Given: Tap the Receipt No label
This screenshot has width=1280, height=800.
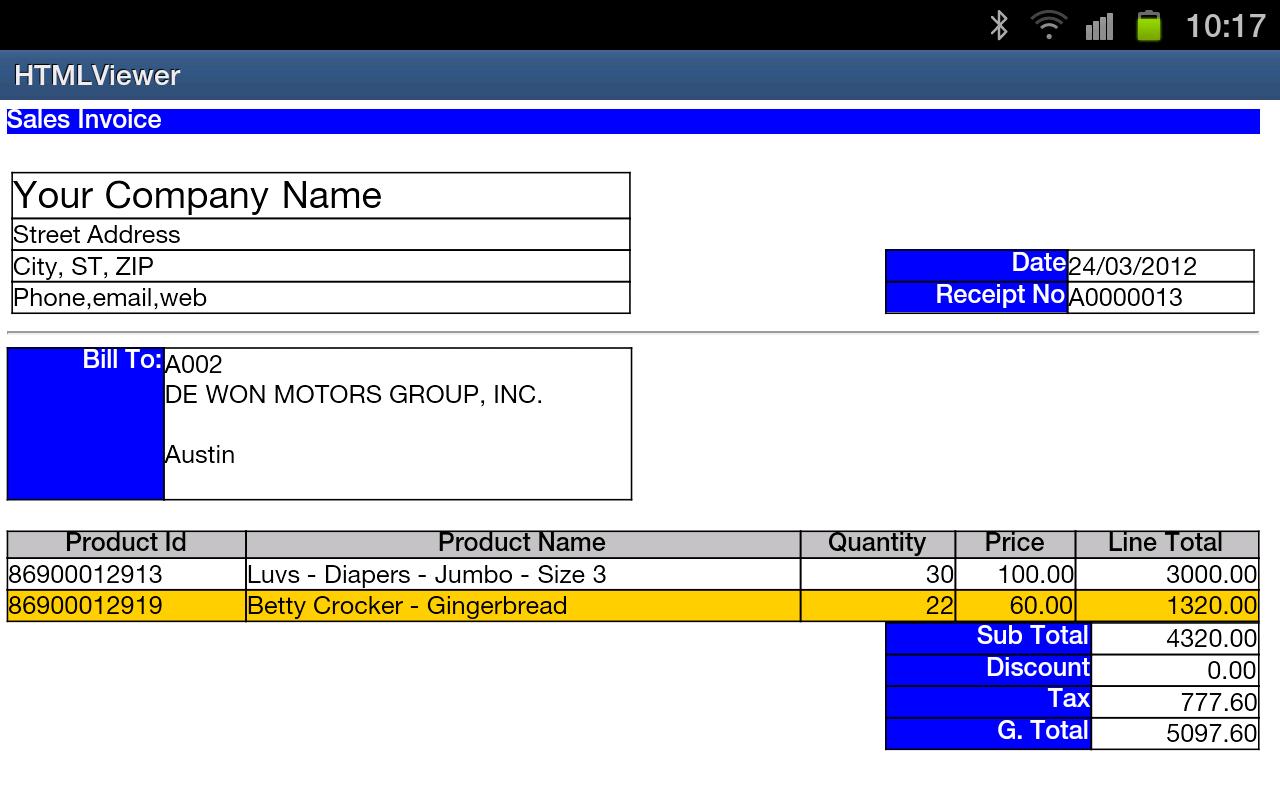Looking at the screenshot, I should (x=1000, y=295).
